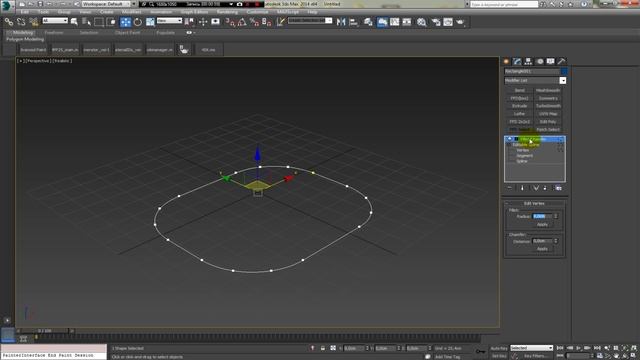Viewport: 640px width, 360px height.
Task: Open the Create command panel tab
Action: pyautogui.click(x=507, y=61)
